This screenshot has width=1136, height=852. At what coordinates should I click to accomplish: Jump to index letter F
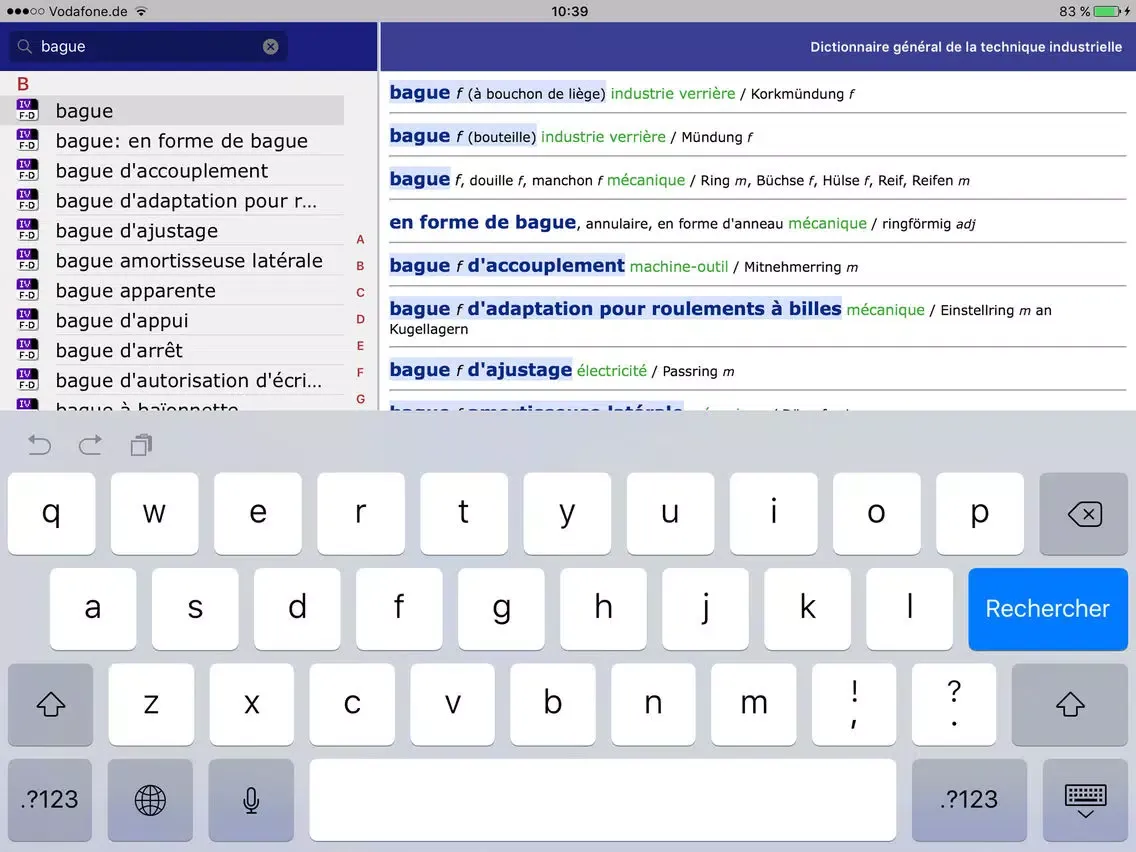pyautogui.click(x=360, y=372)
